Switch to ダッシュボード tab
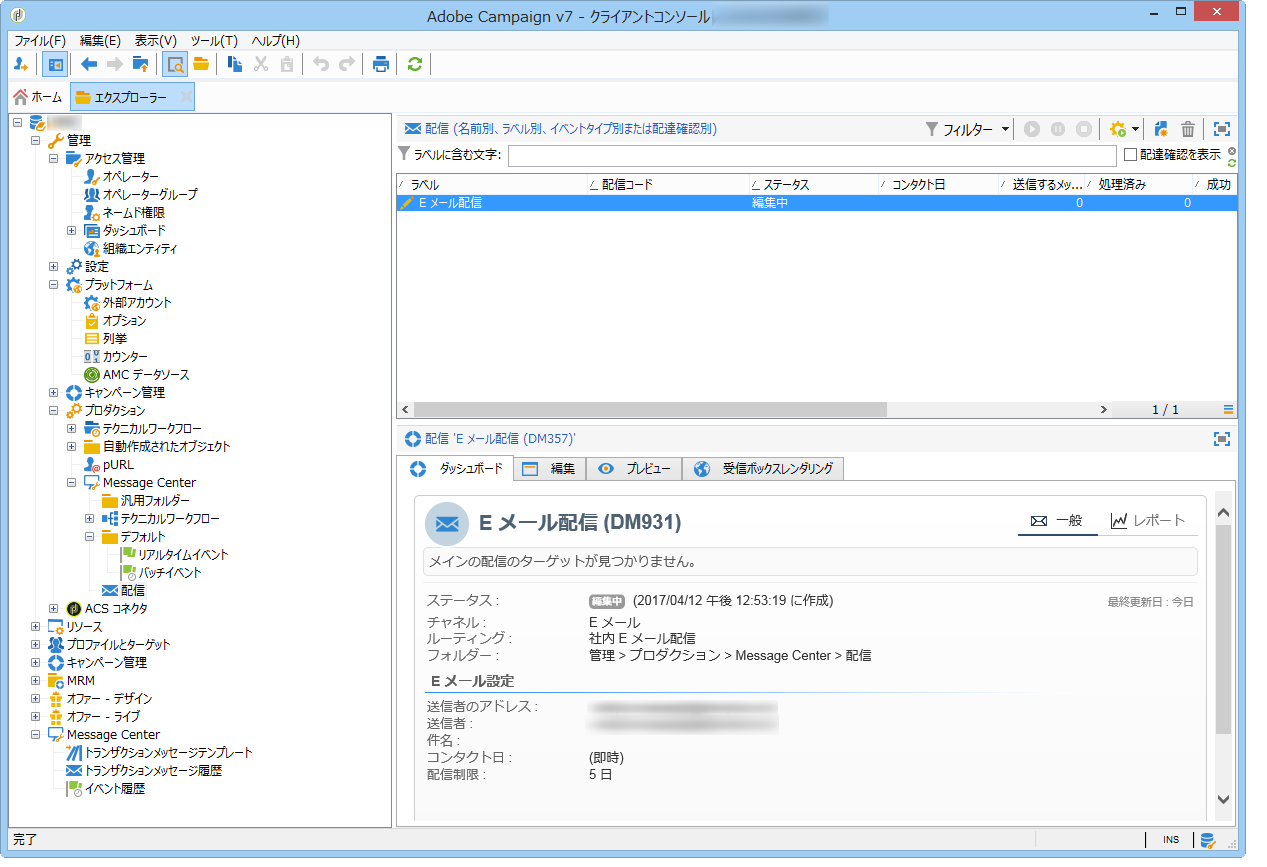The image size is (1267, 867). point(455,468)
